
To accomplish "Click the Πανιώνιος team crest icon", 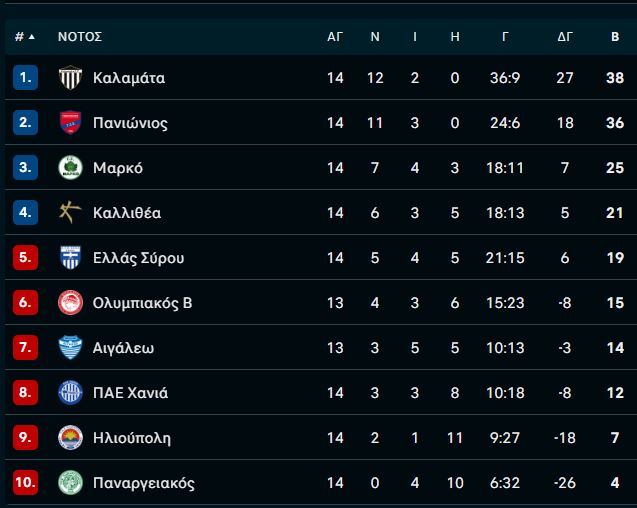I will click(70, 123).
